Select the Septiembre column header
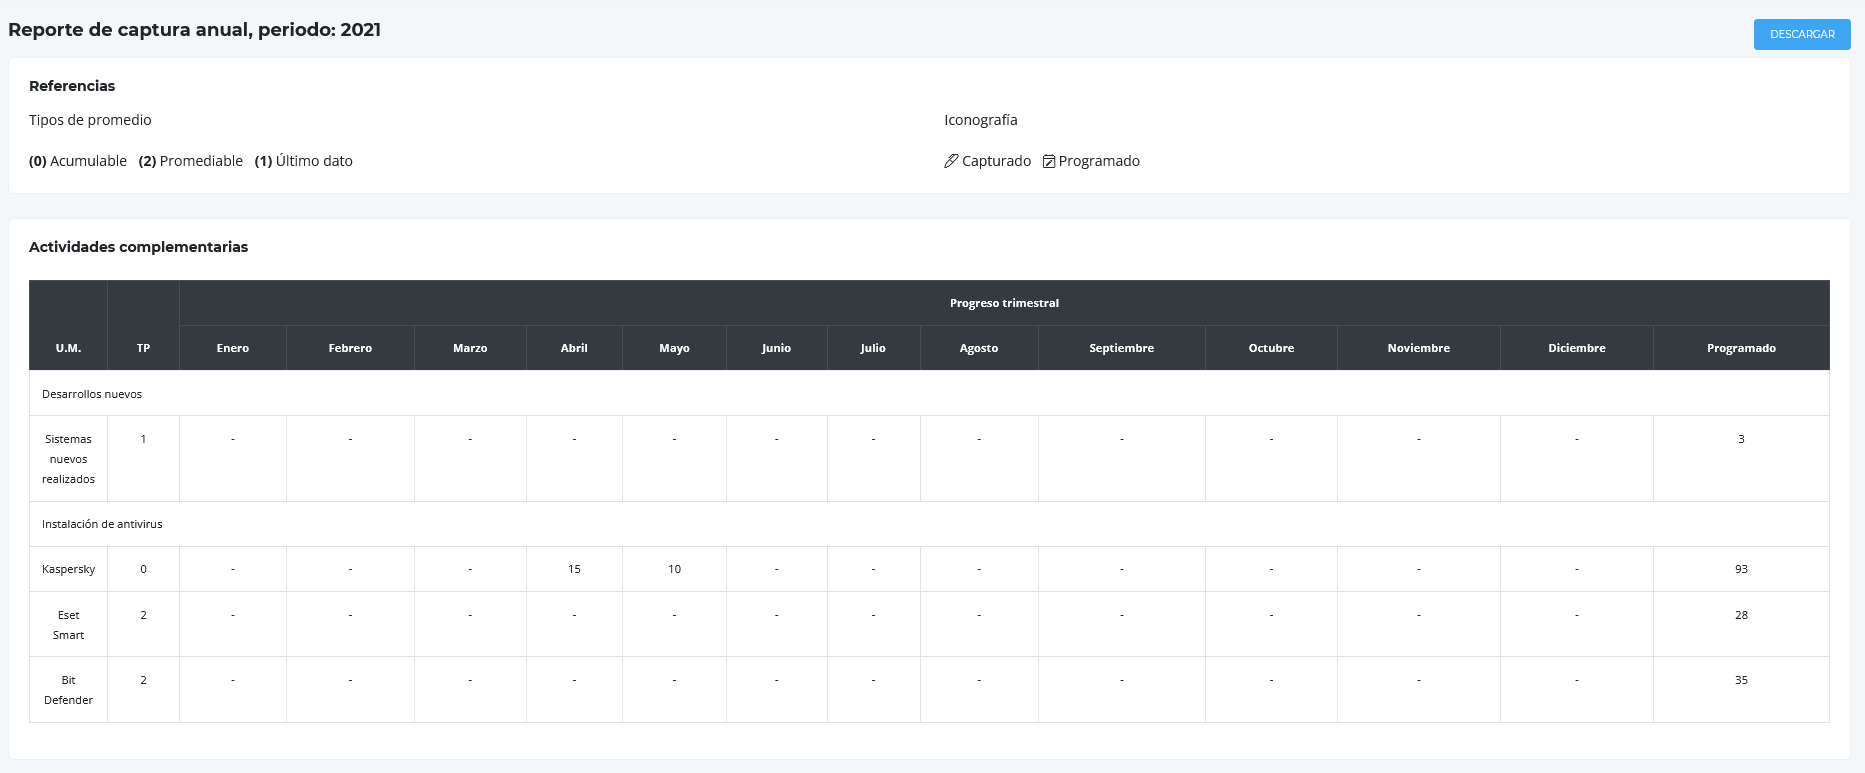 pyautogui.click(x=1121, y=348)
